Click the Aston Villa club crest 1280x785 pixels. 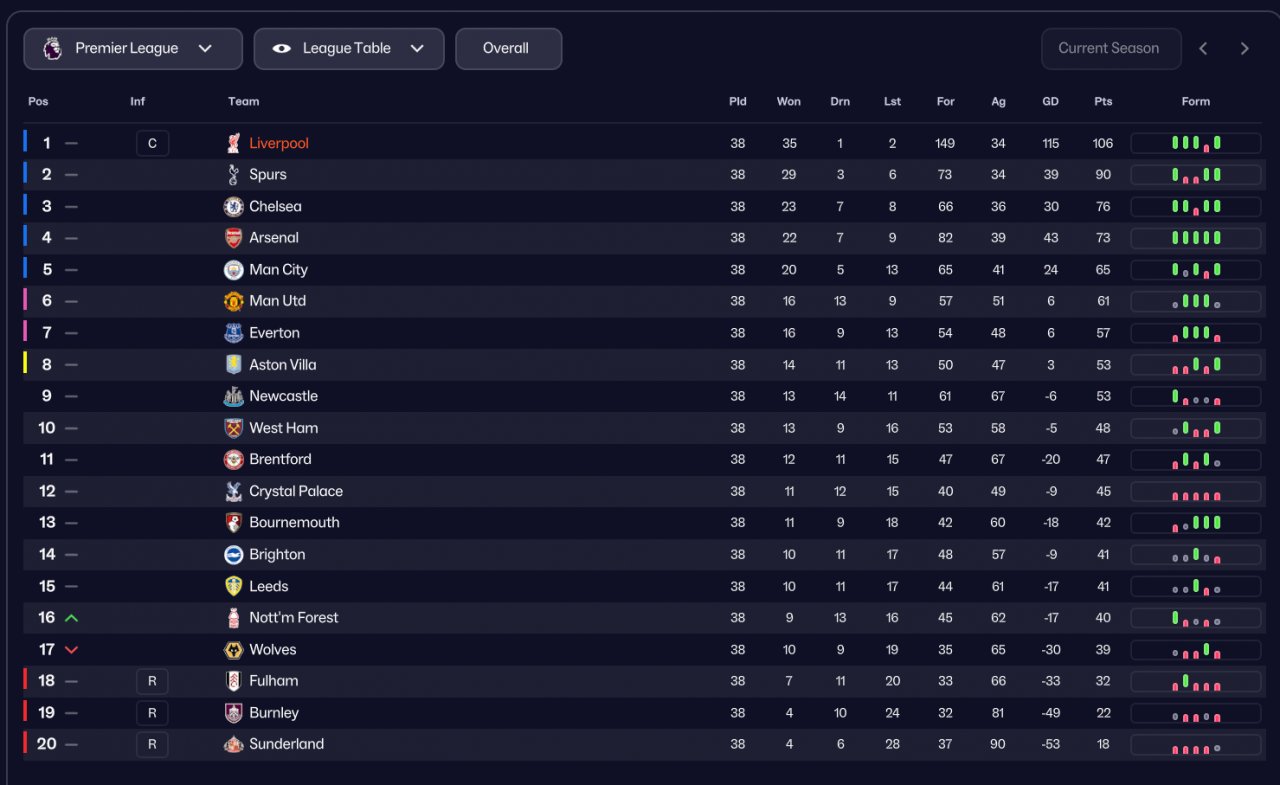click(233, 365)
